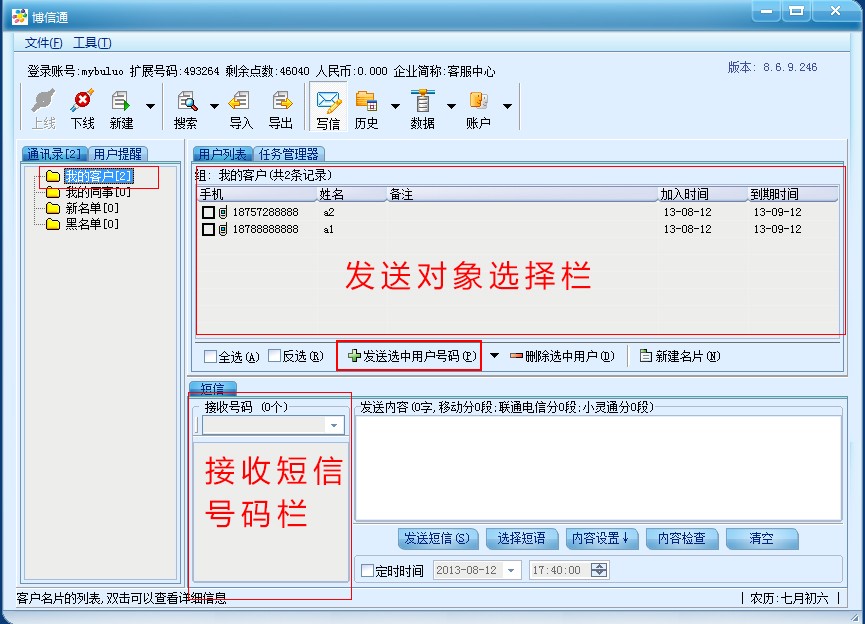
Task: Open the 2013-08-12 date picker dropdown
Action: point(511,571)
